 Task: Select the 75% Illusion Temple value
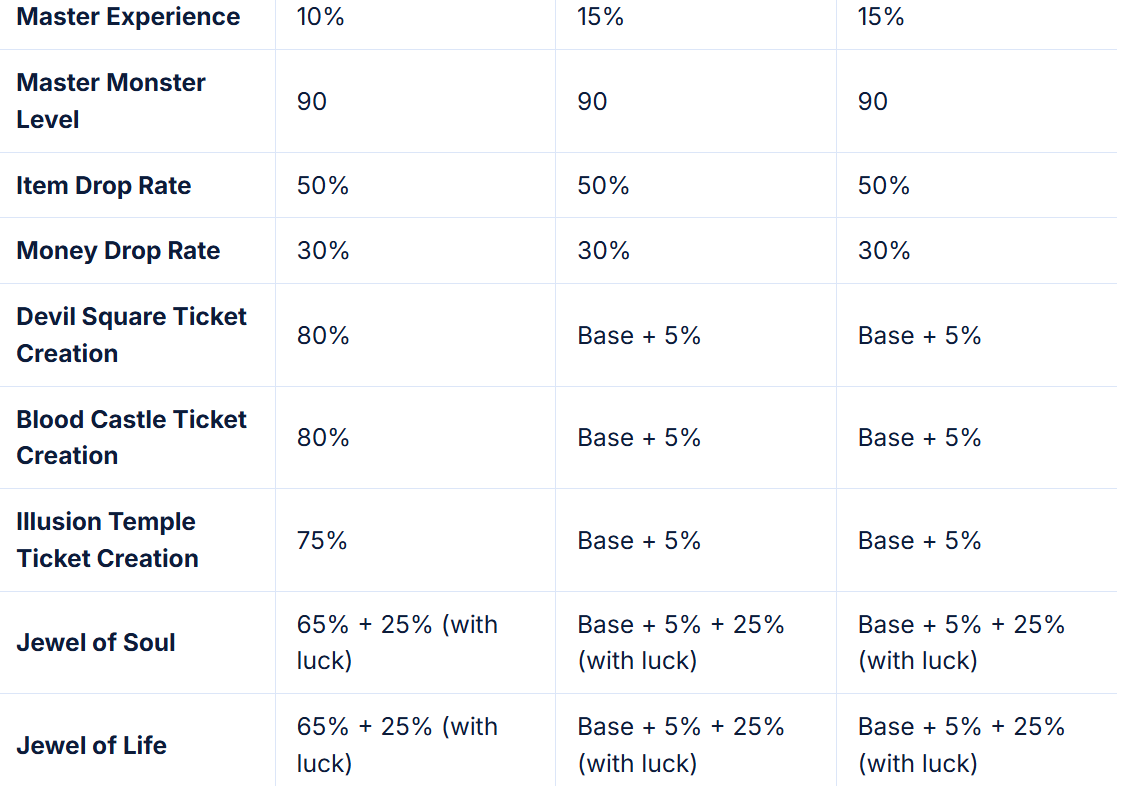[322, 540]
